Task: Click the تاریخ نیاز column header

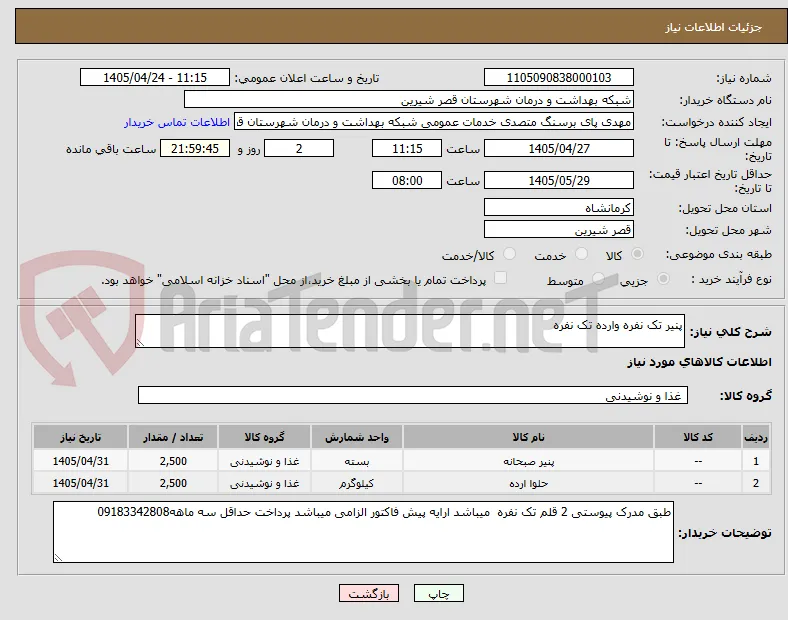Action: pos(80,437)
